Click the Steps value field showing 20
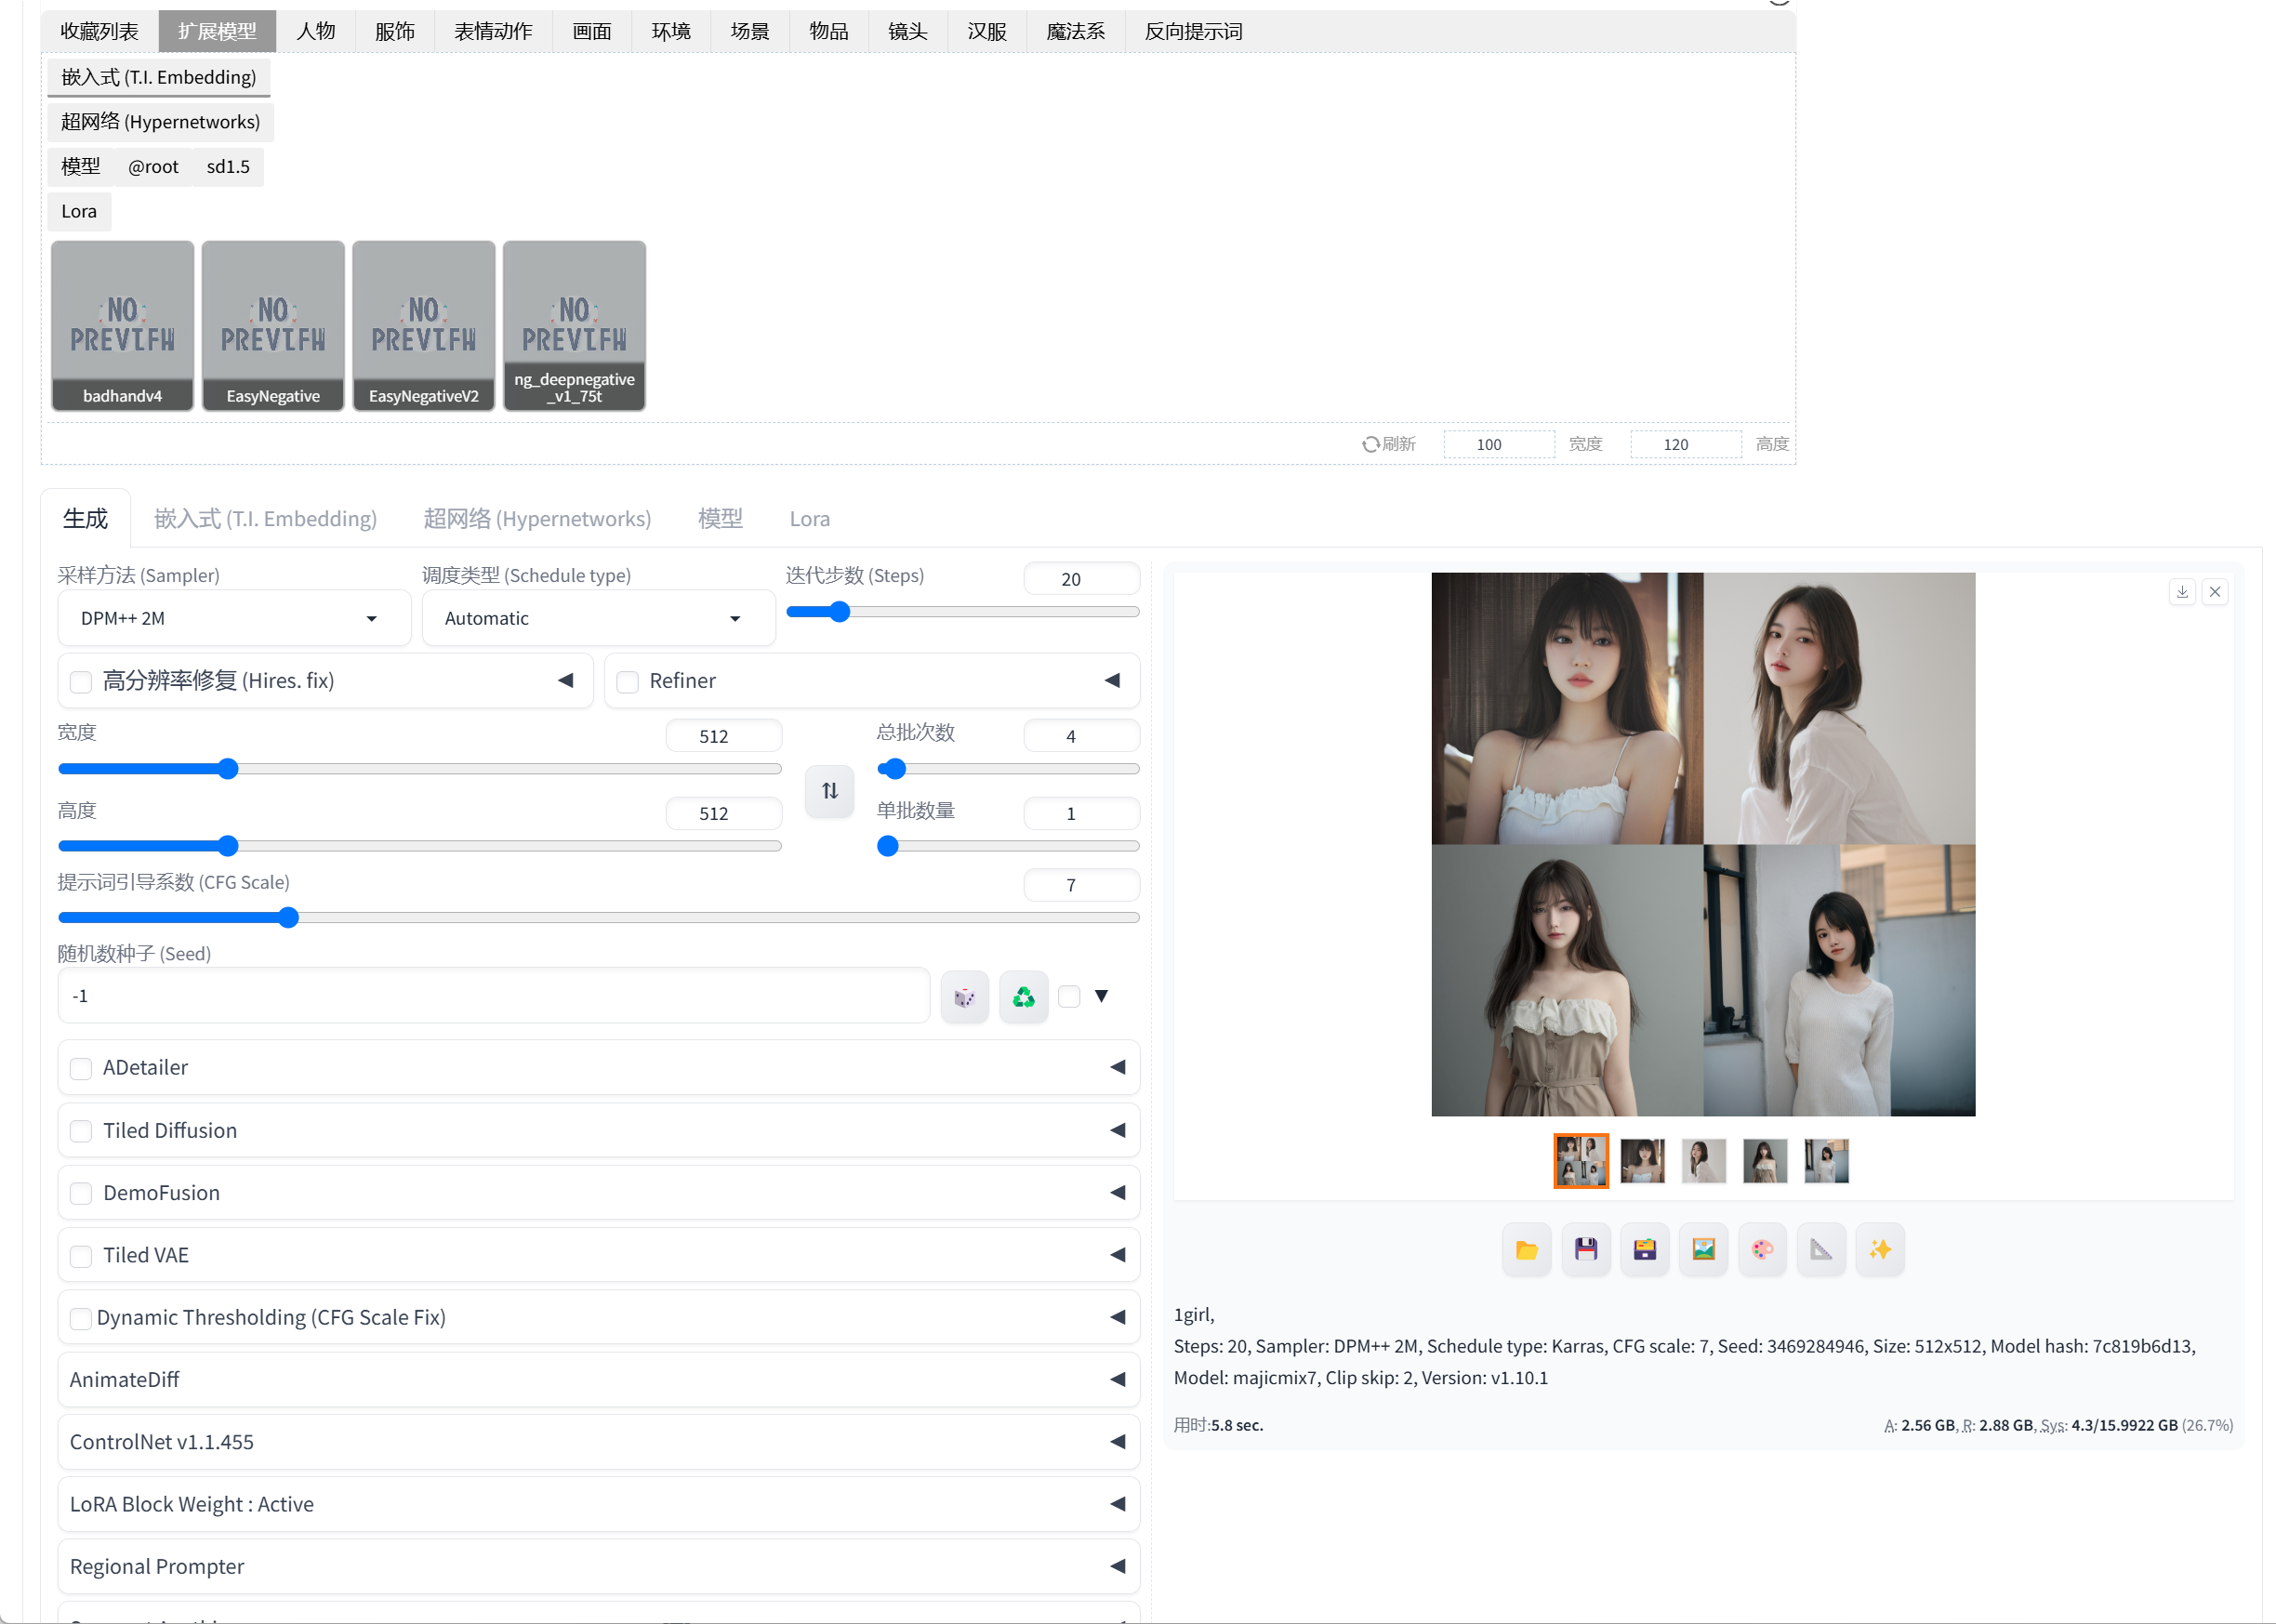The image size is (2276, 1624). (1081, 579)
